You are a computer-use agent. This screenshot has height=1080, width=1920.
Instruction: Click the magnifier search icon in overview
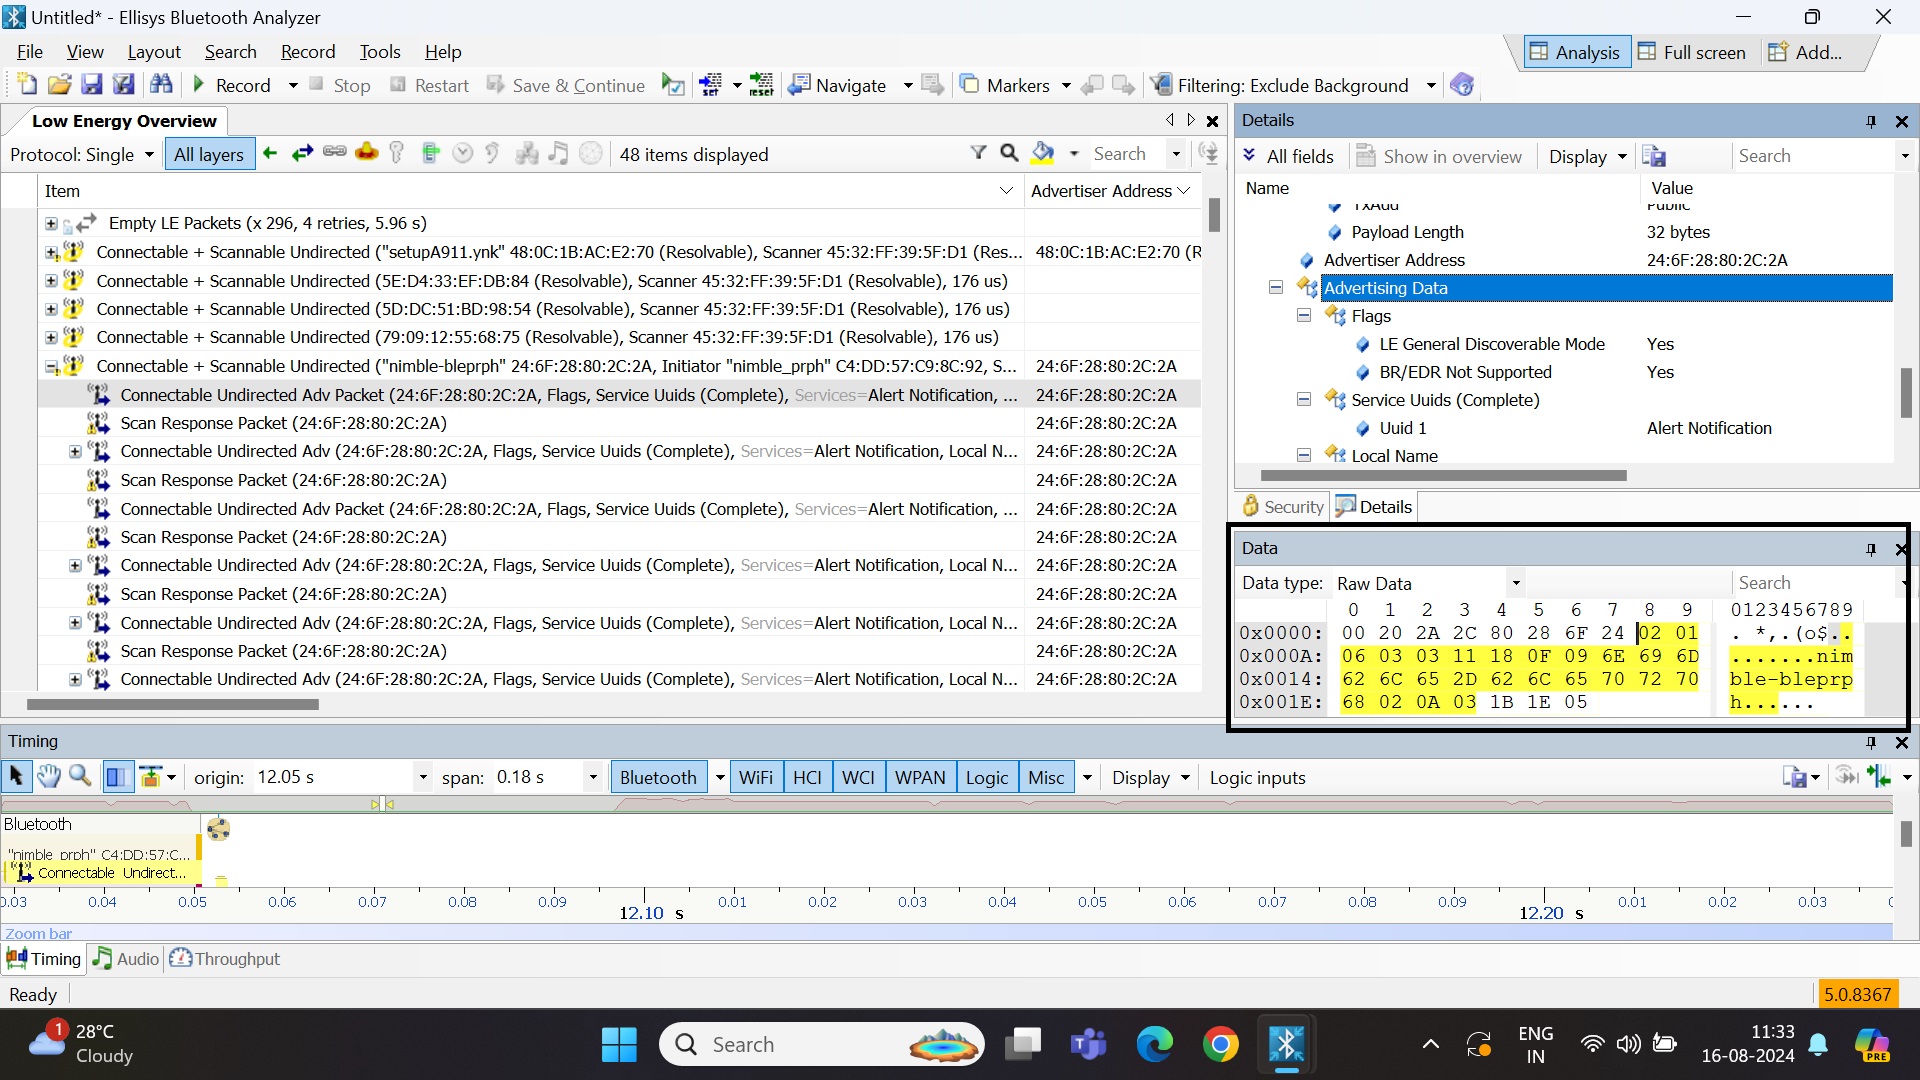[x=1009, y=153]
